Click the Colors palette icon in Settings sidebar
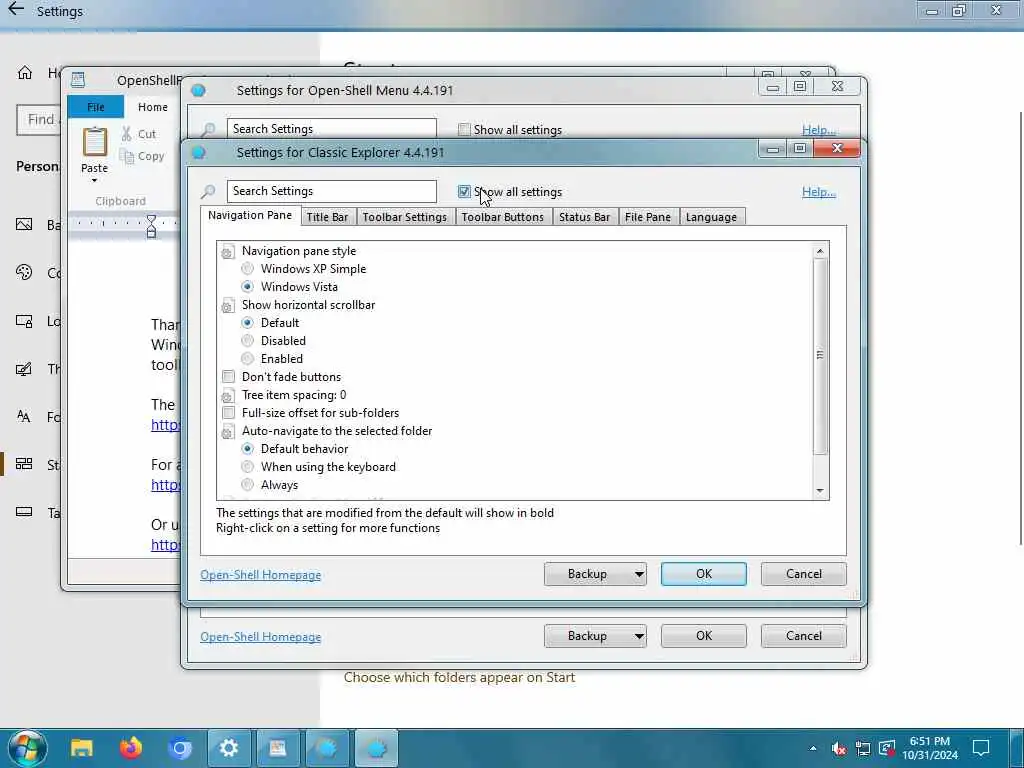 24,272
